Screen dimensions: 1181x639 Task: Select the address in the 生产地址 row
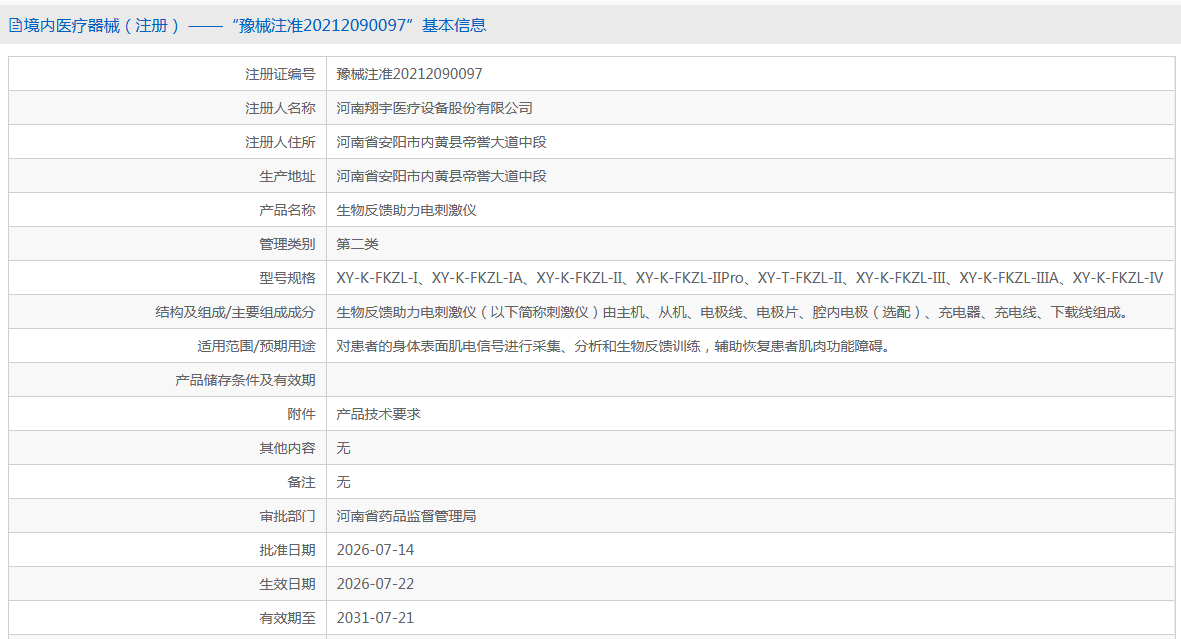[441, 176]
